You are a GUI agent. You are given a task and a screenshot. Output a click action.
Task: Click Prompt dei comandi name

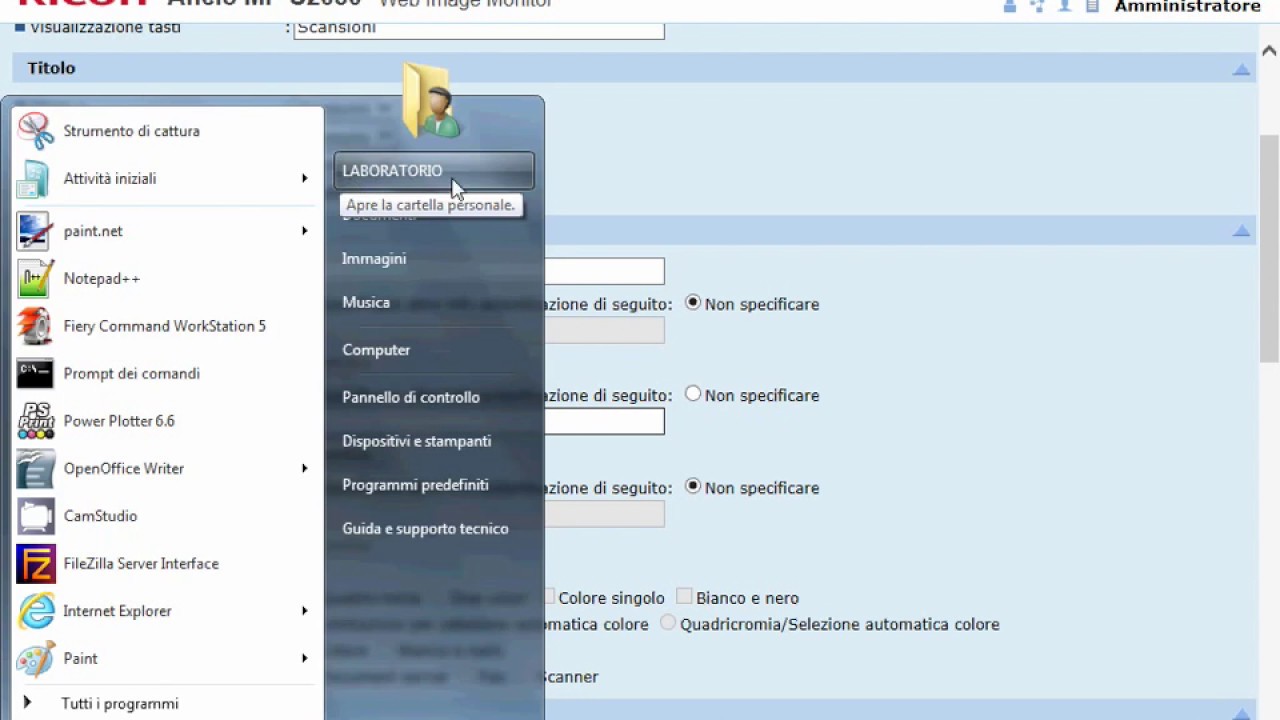[x=131, y=374]
